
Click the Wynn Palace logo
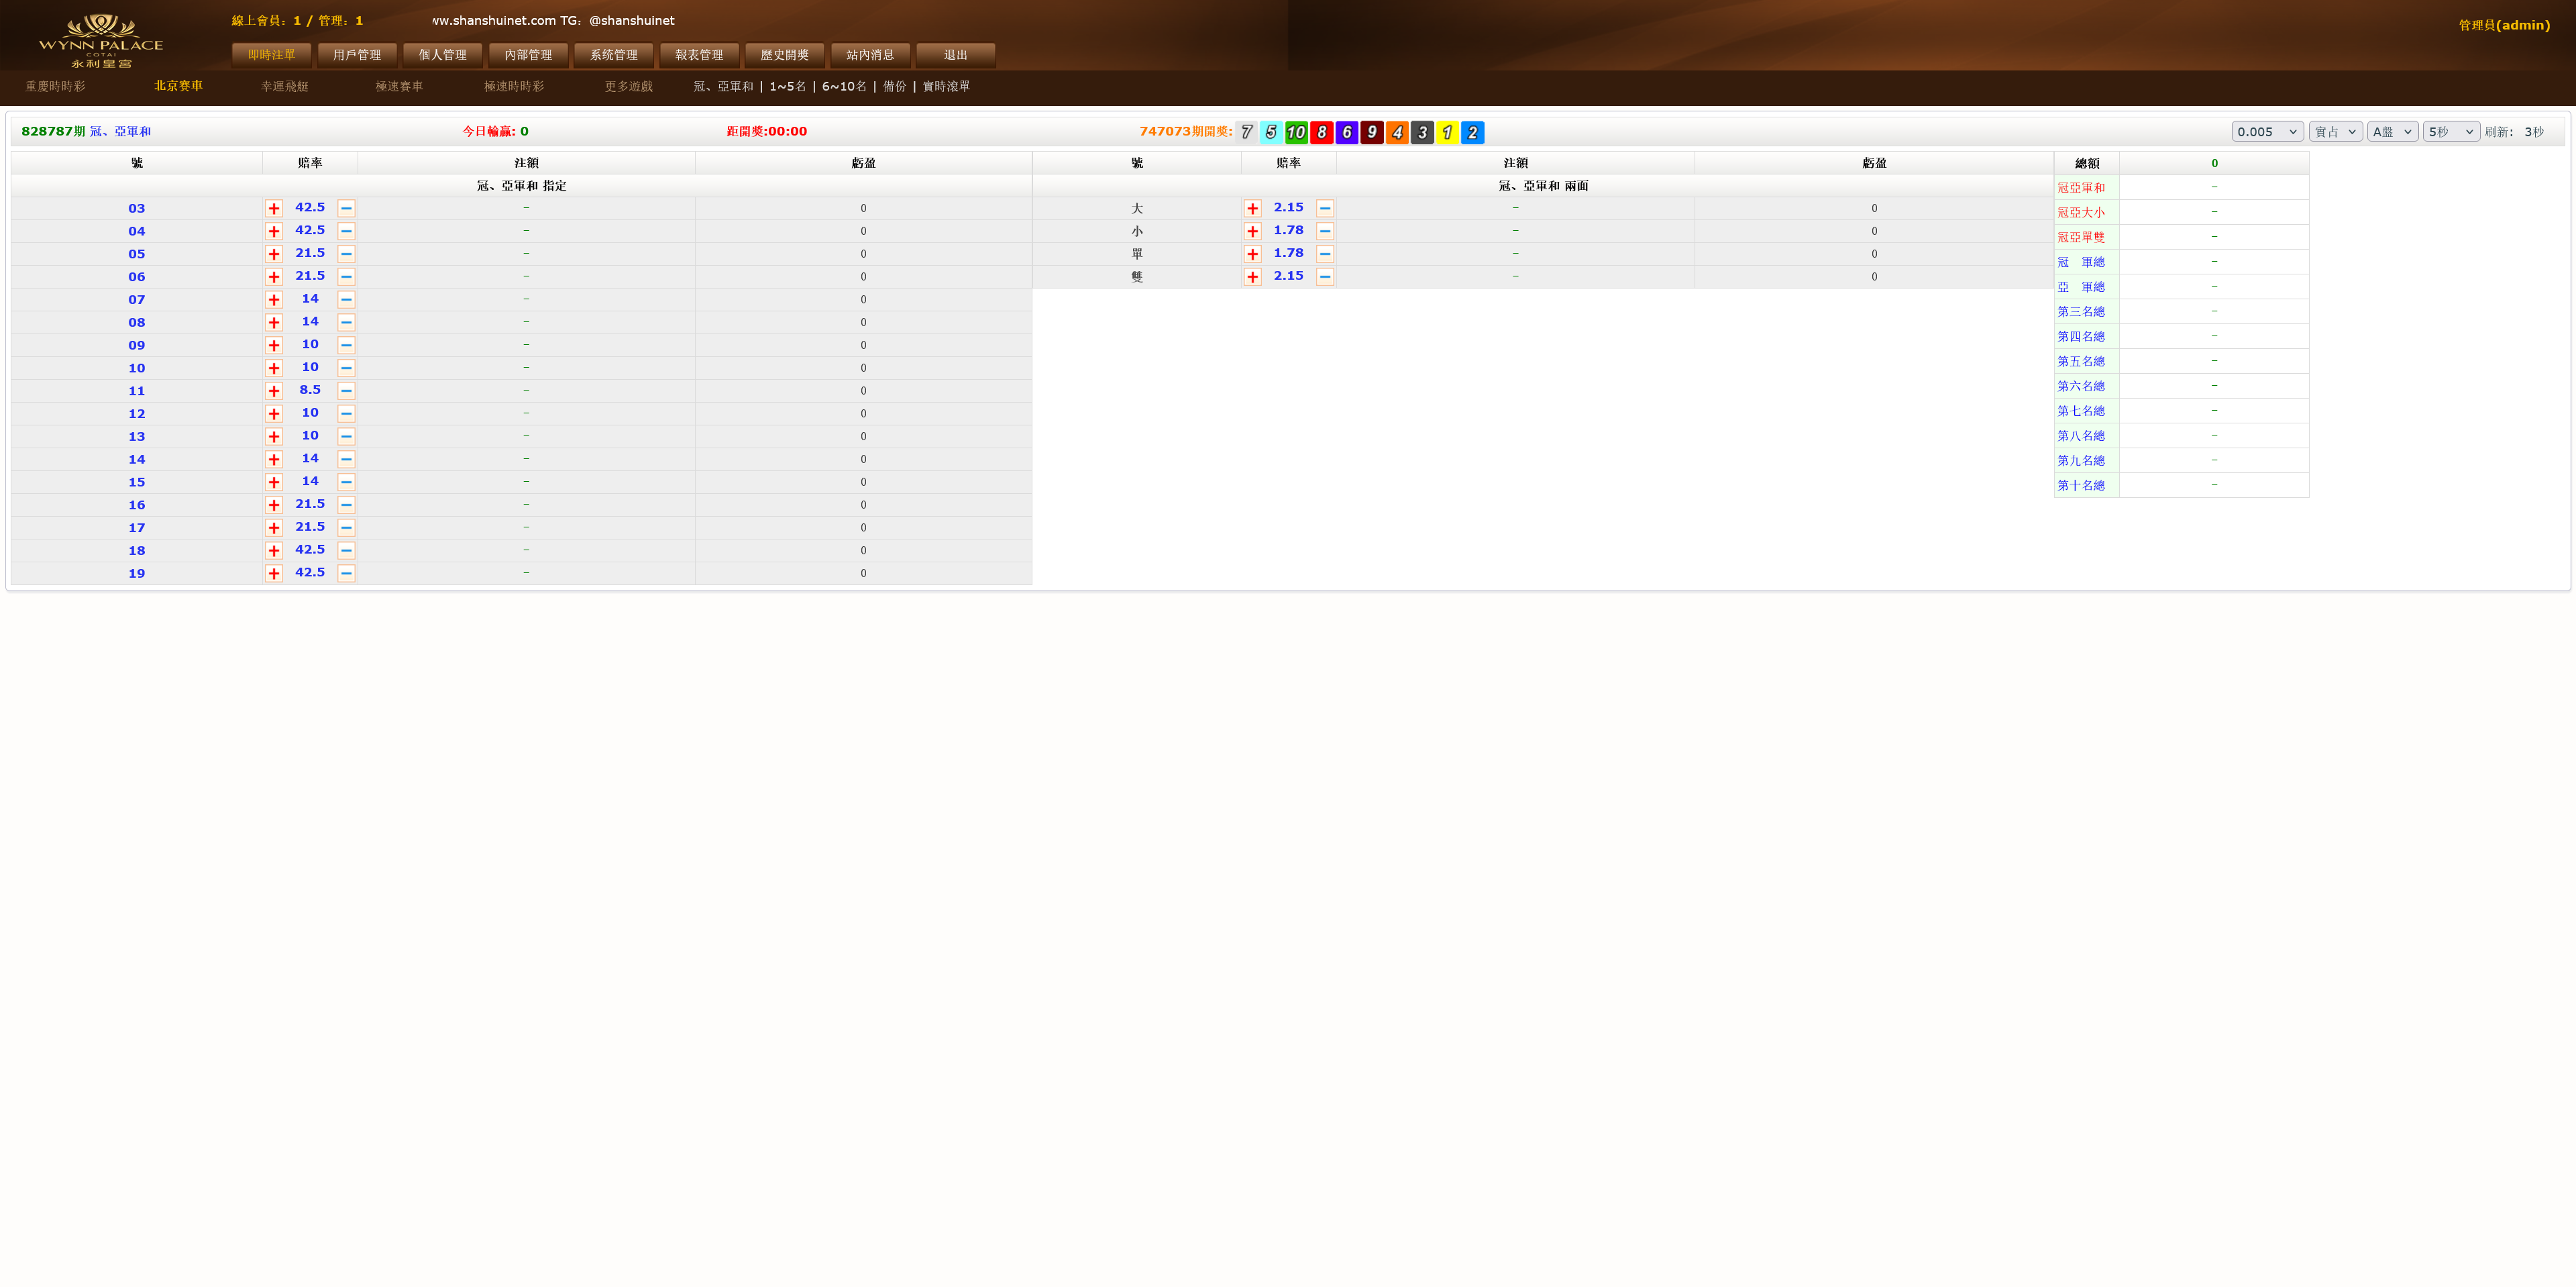click(100, 41)
